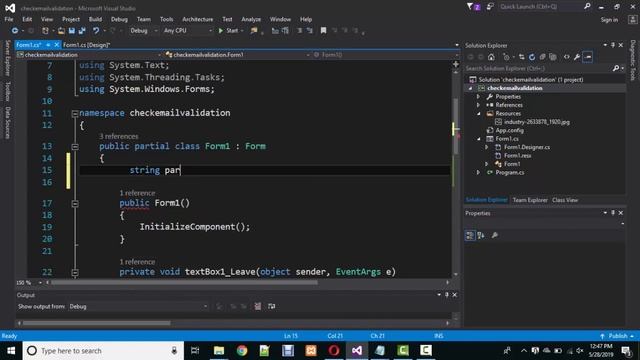Expand the Program.cs node
640x360 pixels.
click(478, 173)
